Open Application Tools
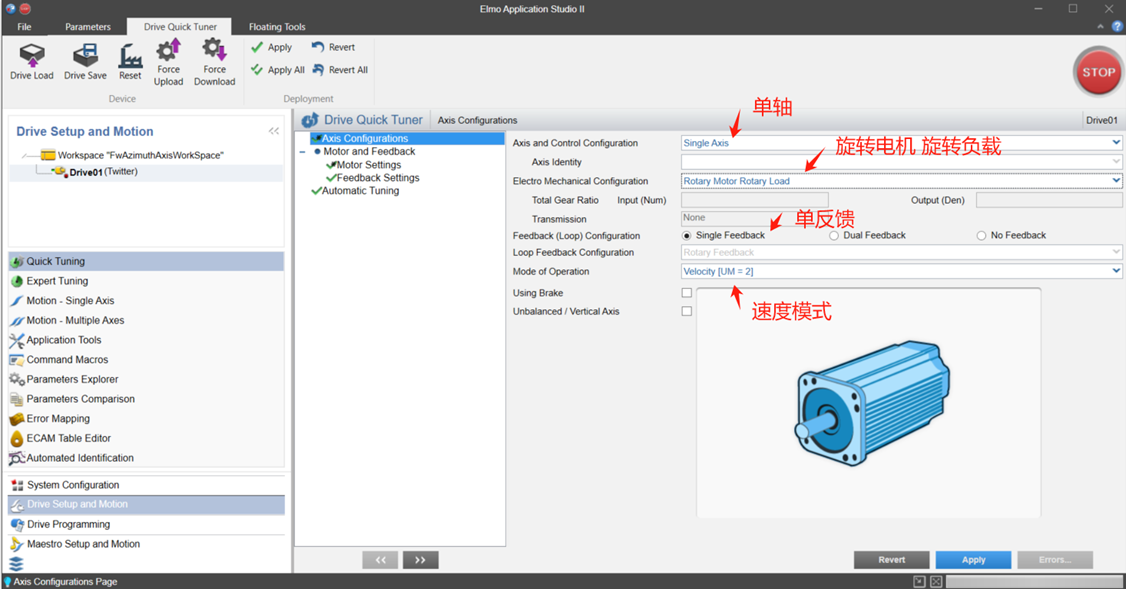 pyautogui.click(x=146, y=340)
